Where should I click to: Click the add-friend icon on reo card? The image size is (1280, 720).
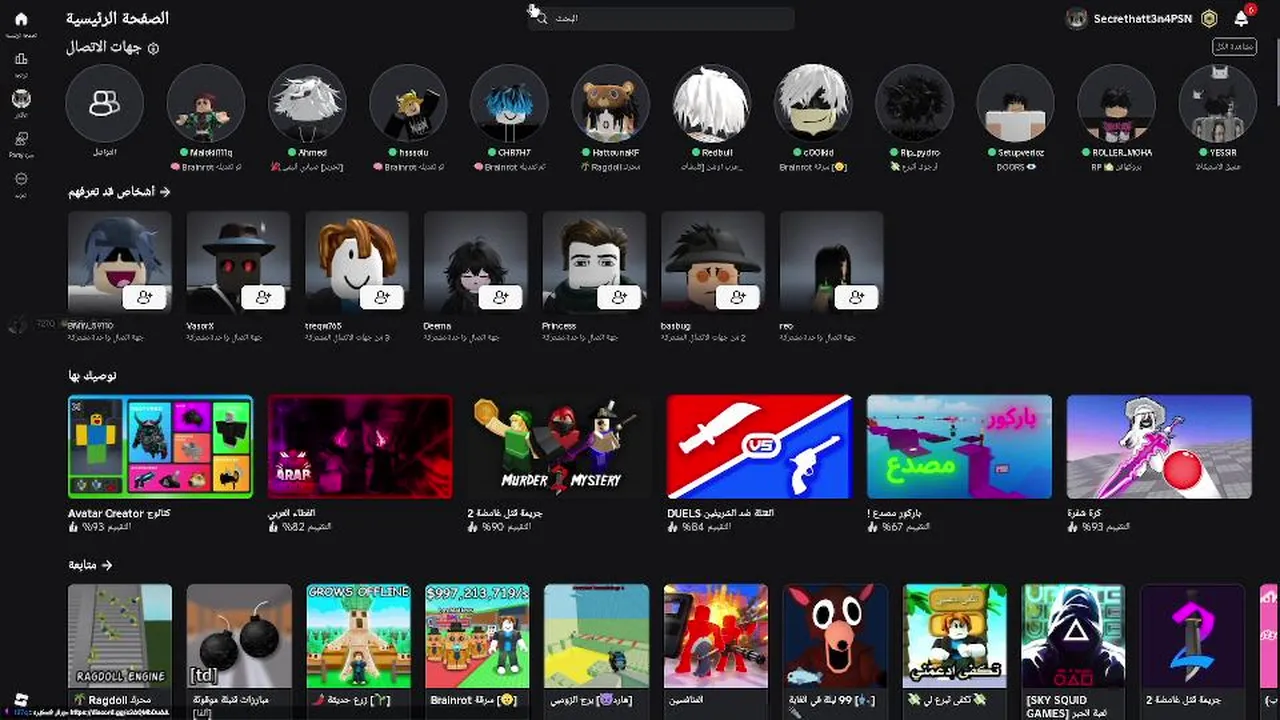(857, 297)
